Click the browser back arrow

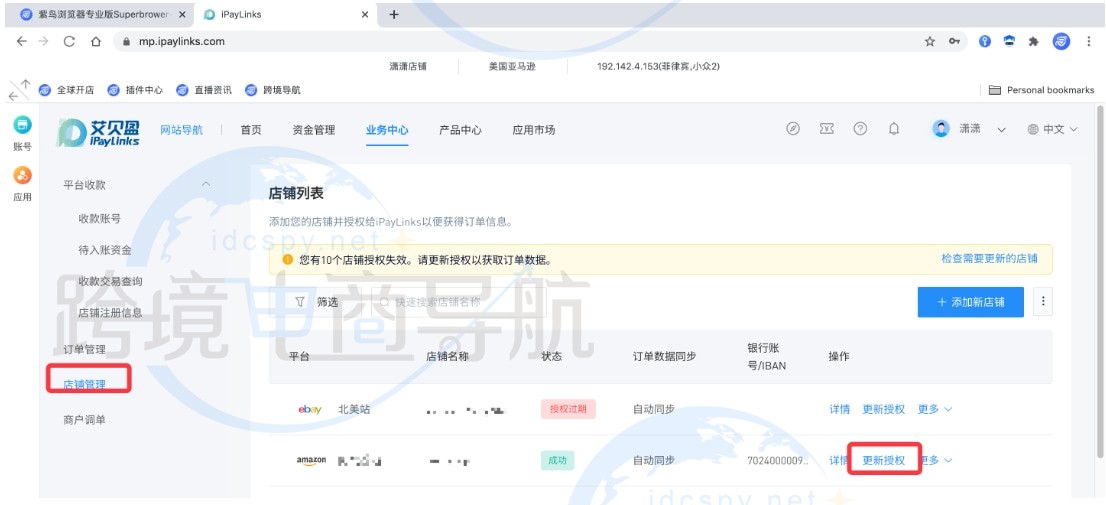click(21, 42)
